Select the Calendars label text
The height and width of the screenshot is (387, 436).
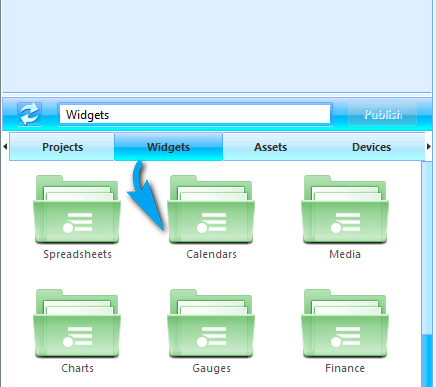(x=211, y=254)
